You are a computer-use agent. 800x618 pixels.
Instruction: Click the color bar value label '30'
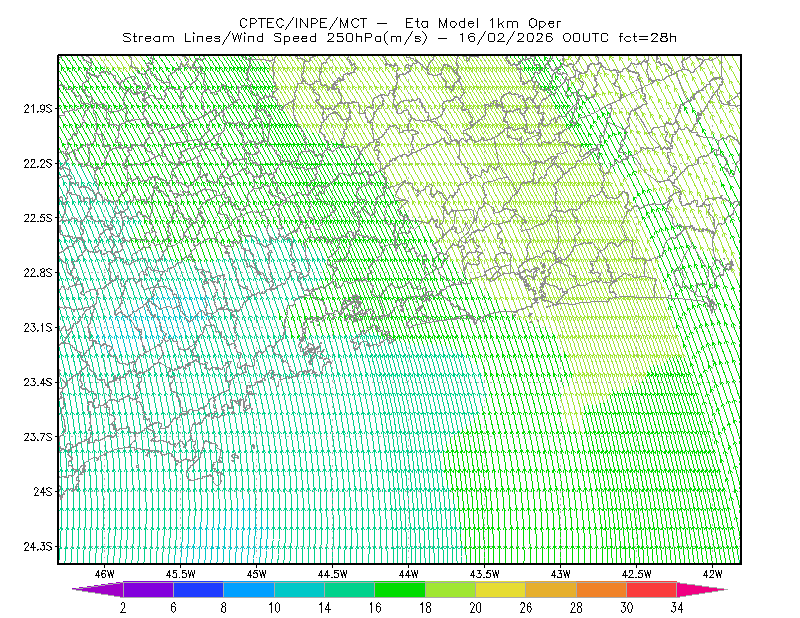click(627, 608)
